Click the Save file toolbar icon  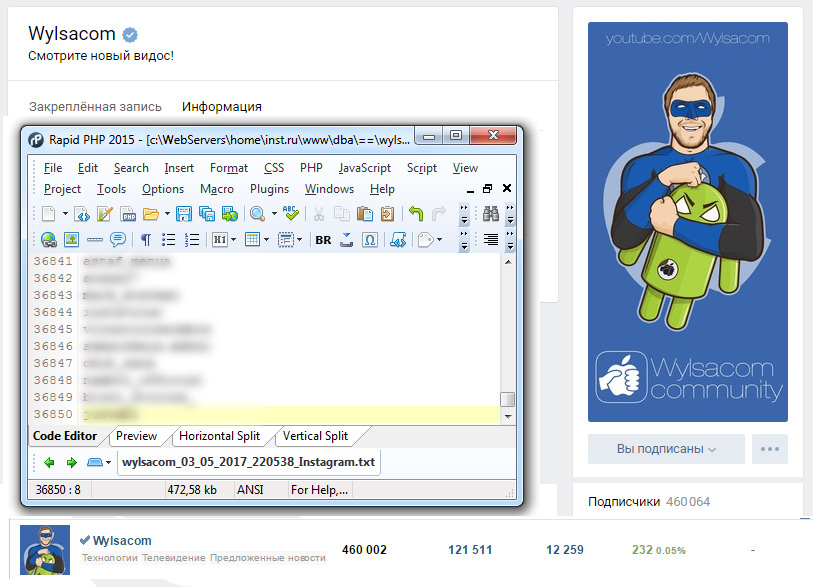[x=184, y=213]
